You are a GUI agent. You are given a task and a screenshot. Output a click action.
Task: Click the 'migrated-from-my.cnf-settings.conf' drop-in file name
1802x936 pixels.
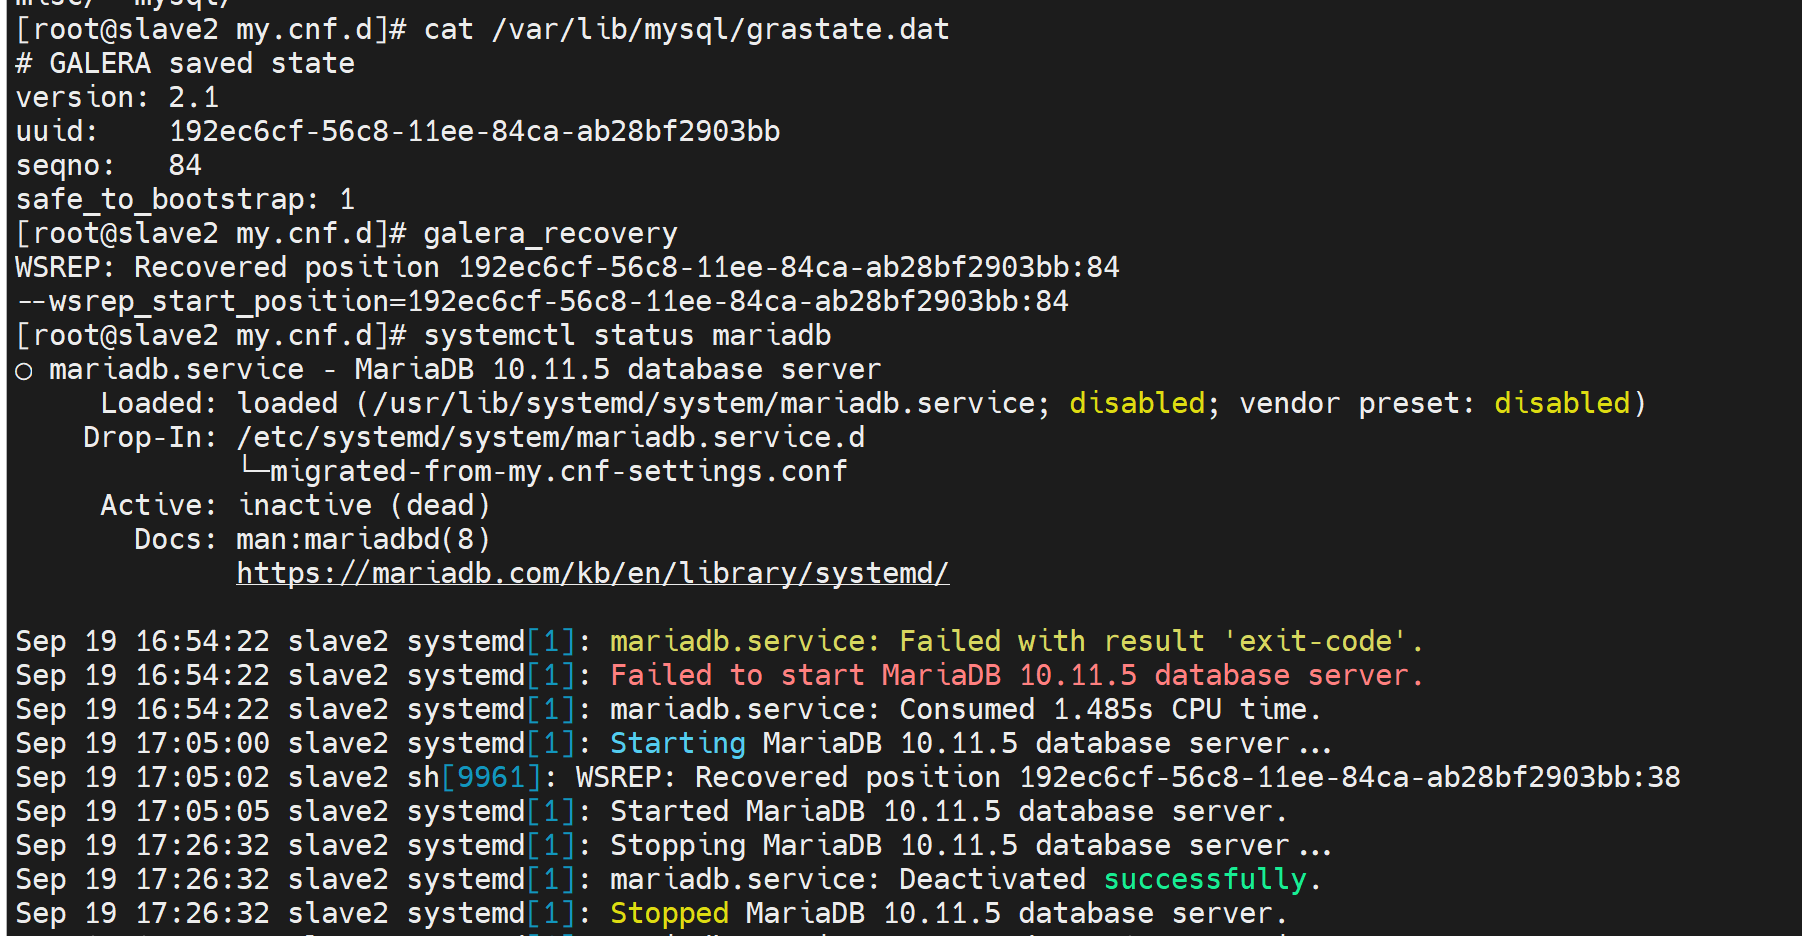pyautogui.click(x=558, y=471)
